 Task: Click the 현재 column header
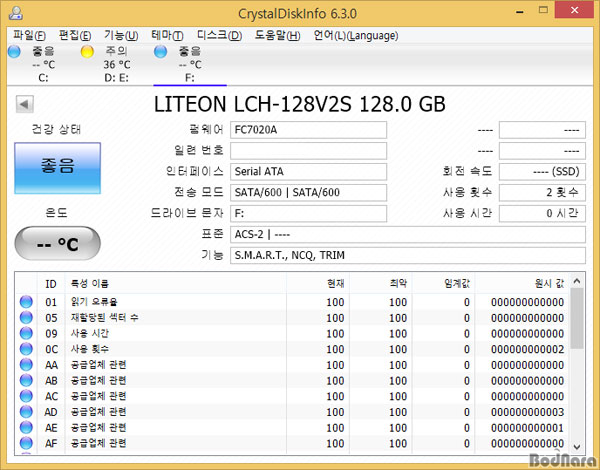click(318, 284)
